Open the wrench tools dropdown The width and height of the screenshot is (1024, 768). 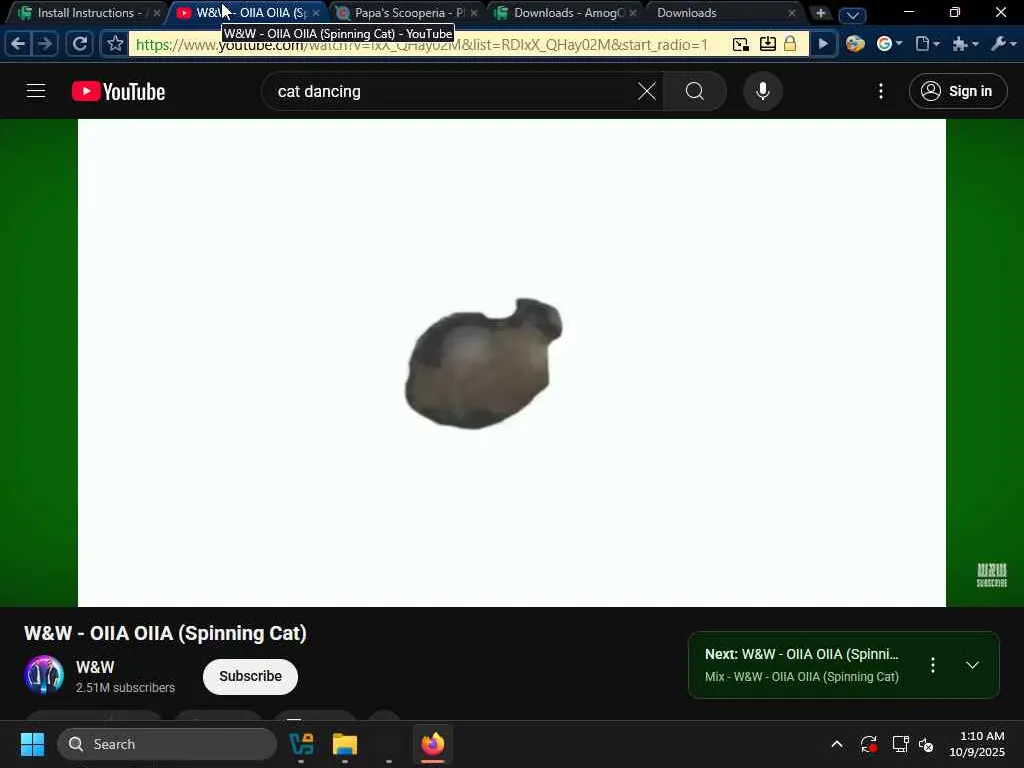click(1003, 44)
